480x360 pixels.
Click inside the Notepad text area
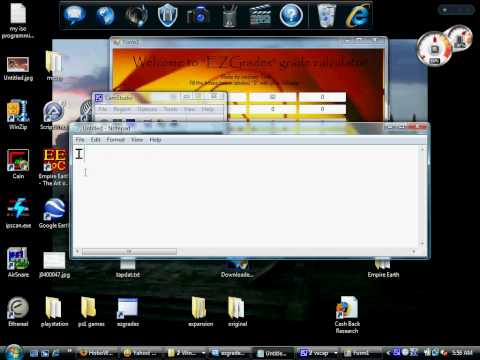tap(247, 197)
